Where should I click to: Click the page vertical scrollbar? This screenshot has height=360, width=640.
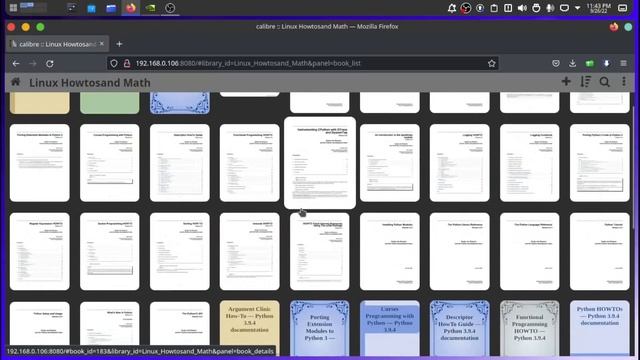[x=633, y=167]
